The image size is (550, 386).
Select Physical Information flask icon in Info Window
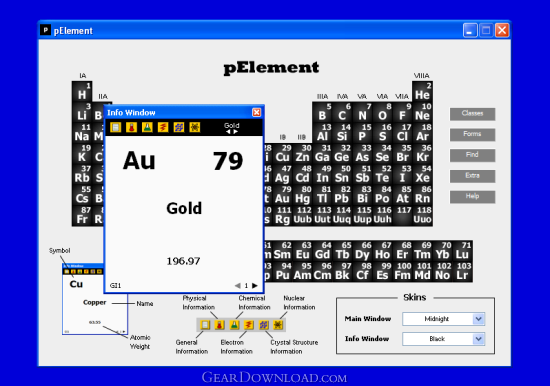pyautogui.click(x=132, y=127)
